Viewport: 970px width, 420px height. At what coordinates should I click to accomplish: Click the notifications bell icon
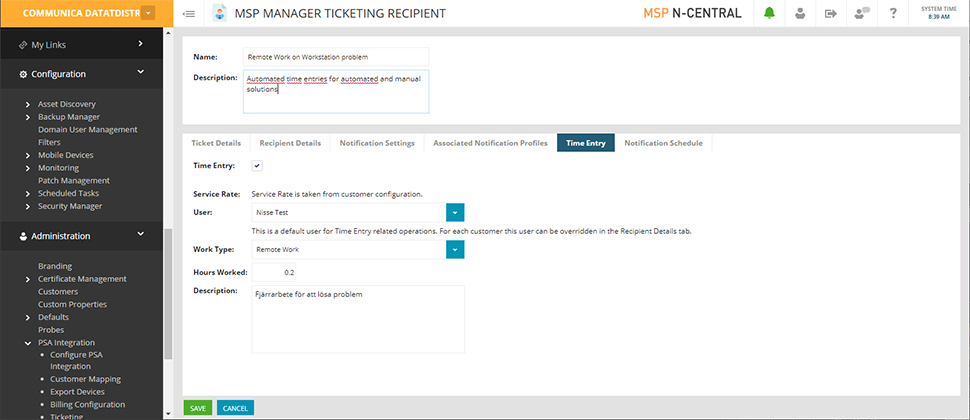tap(769, 13)
